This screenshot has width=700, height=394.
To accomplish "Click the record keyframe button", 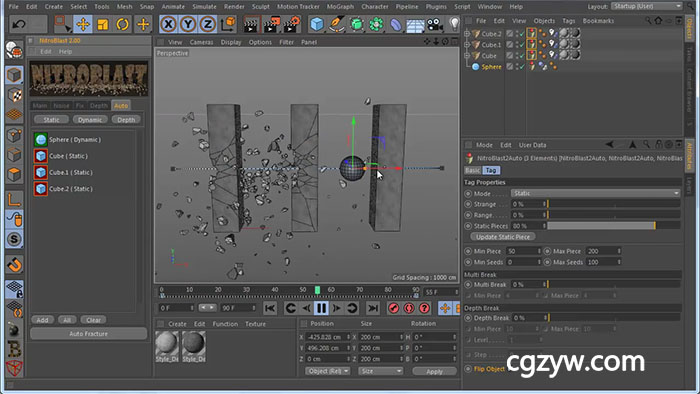I will pos(393,308).
